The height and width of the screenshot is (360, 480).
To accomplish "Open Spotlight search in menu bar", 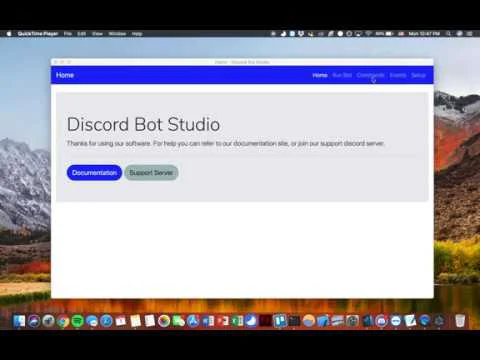I will click(x=449, y=34).
